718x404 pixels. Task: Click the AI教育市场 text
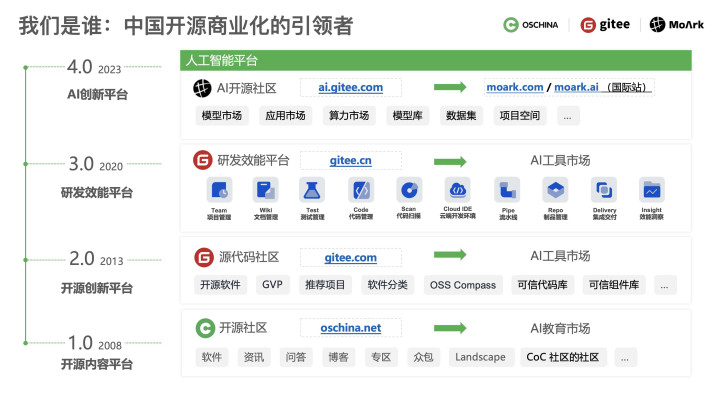coord(560,328)
